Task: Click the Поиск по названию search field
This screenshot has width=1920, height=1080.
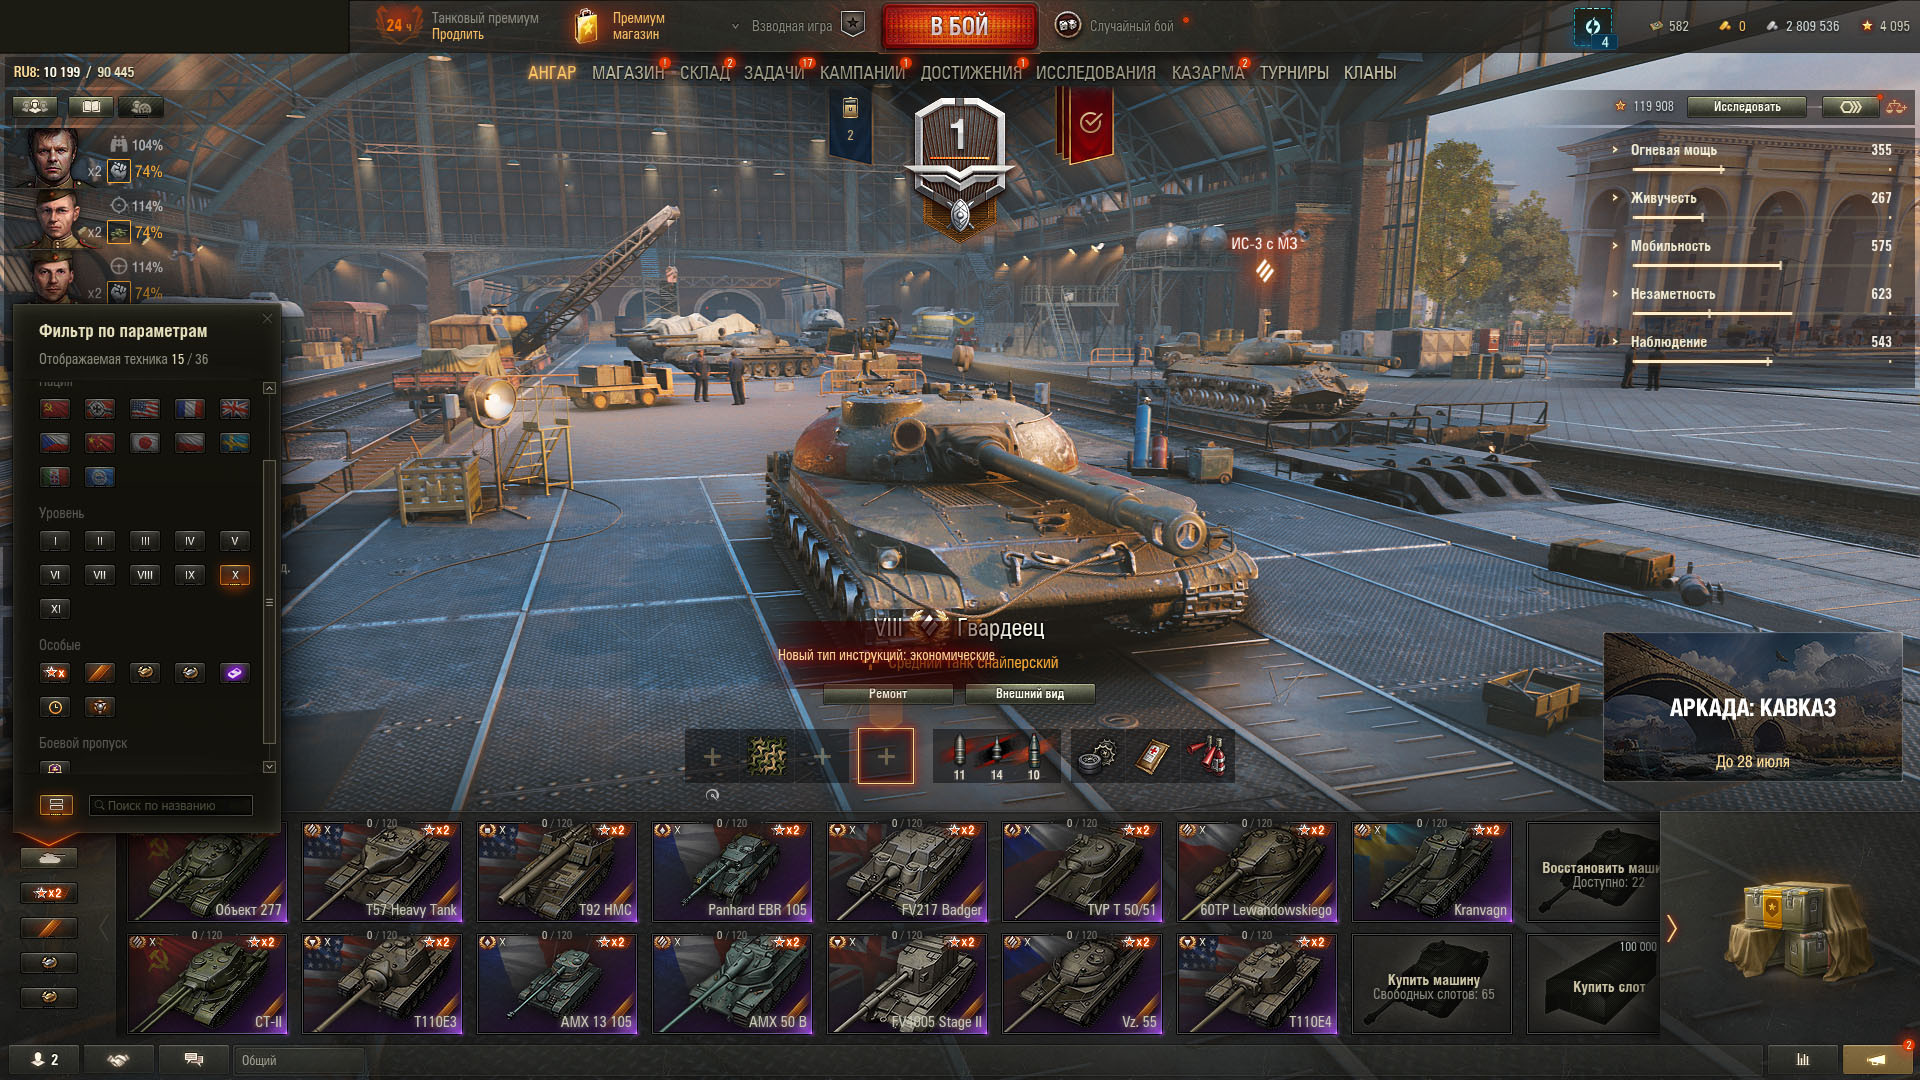Action: (x=171, y=806)
